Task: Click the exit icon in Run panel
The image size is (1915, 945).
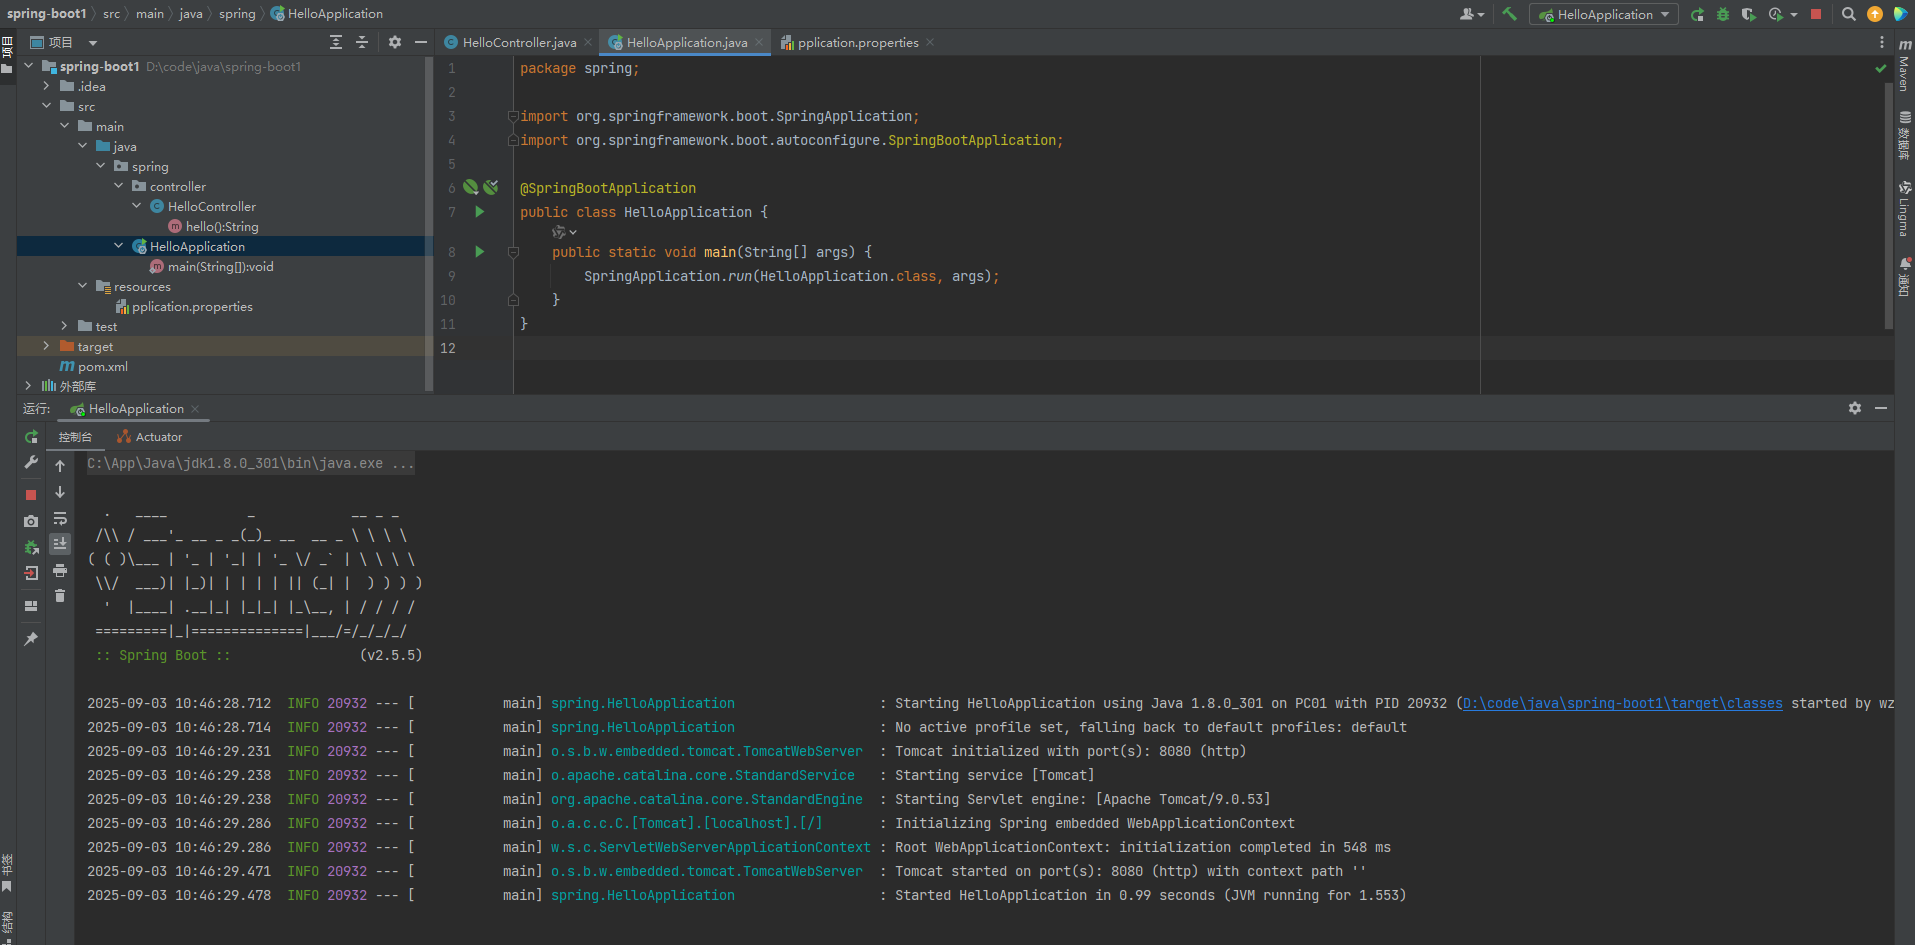Action: pyautogui.click(x=31, y=573)
